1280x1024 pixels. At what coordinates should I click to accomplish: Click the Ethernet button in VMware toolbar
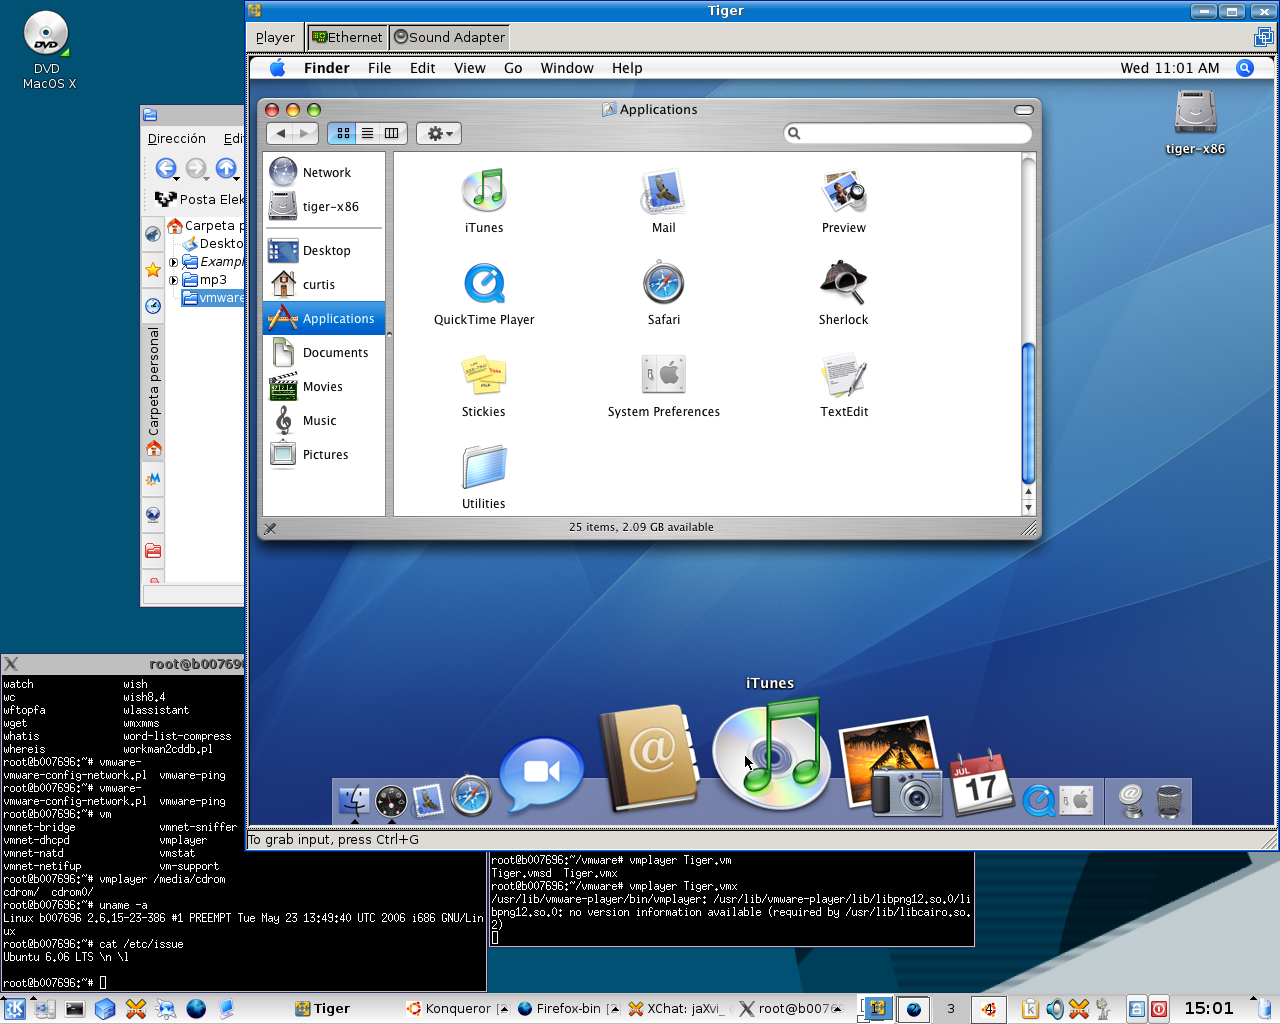click(x=347, y=37)
